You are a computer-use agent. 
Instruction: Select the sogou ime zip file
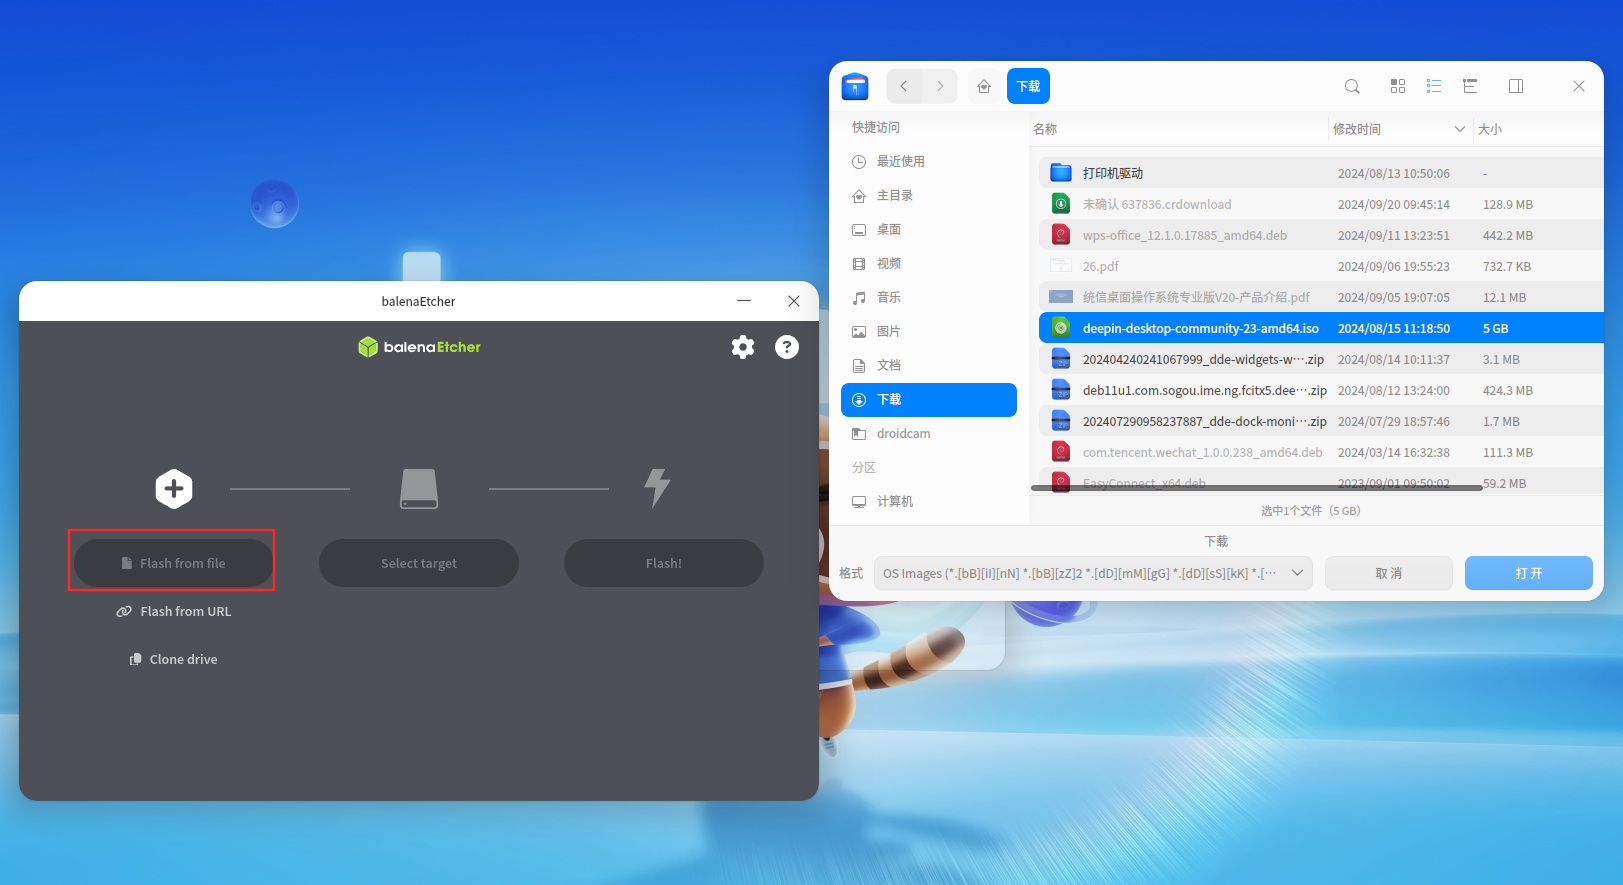pos(1321,390)
